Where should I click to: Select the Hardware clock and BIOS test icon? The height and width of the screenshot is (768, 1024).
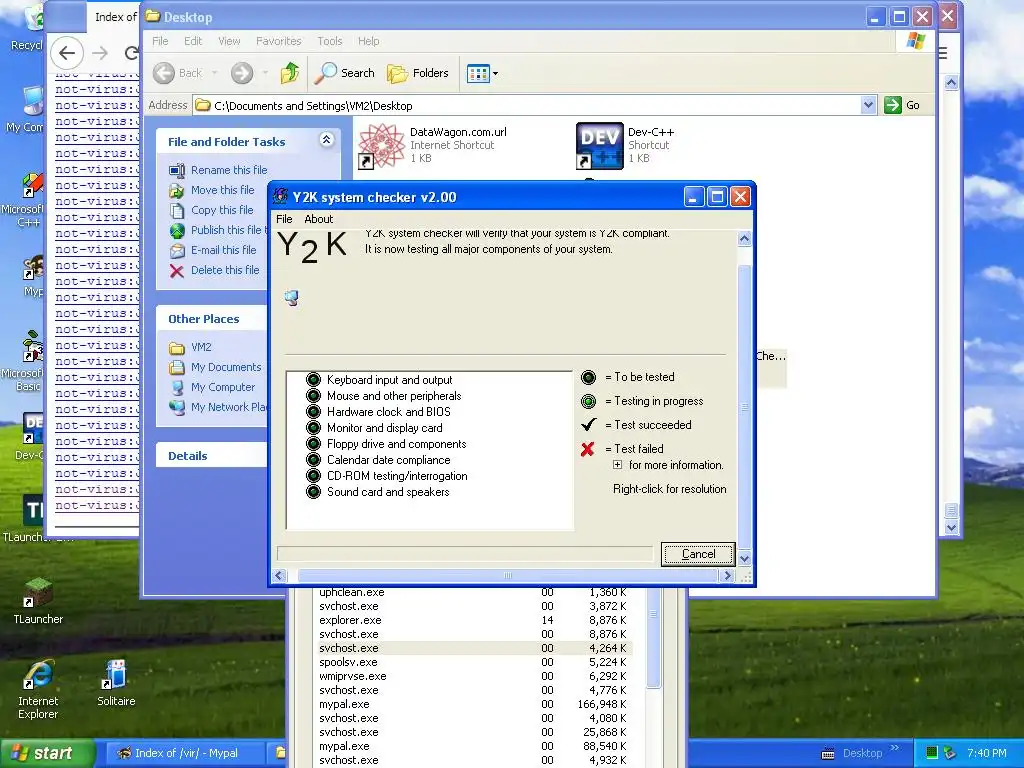pos(313,412)
